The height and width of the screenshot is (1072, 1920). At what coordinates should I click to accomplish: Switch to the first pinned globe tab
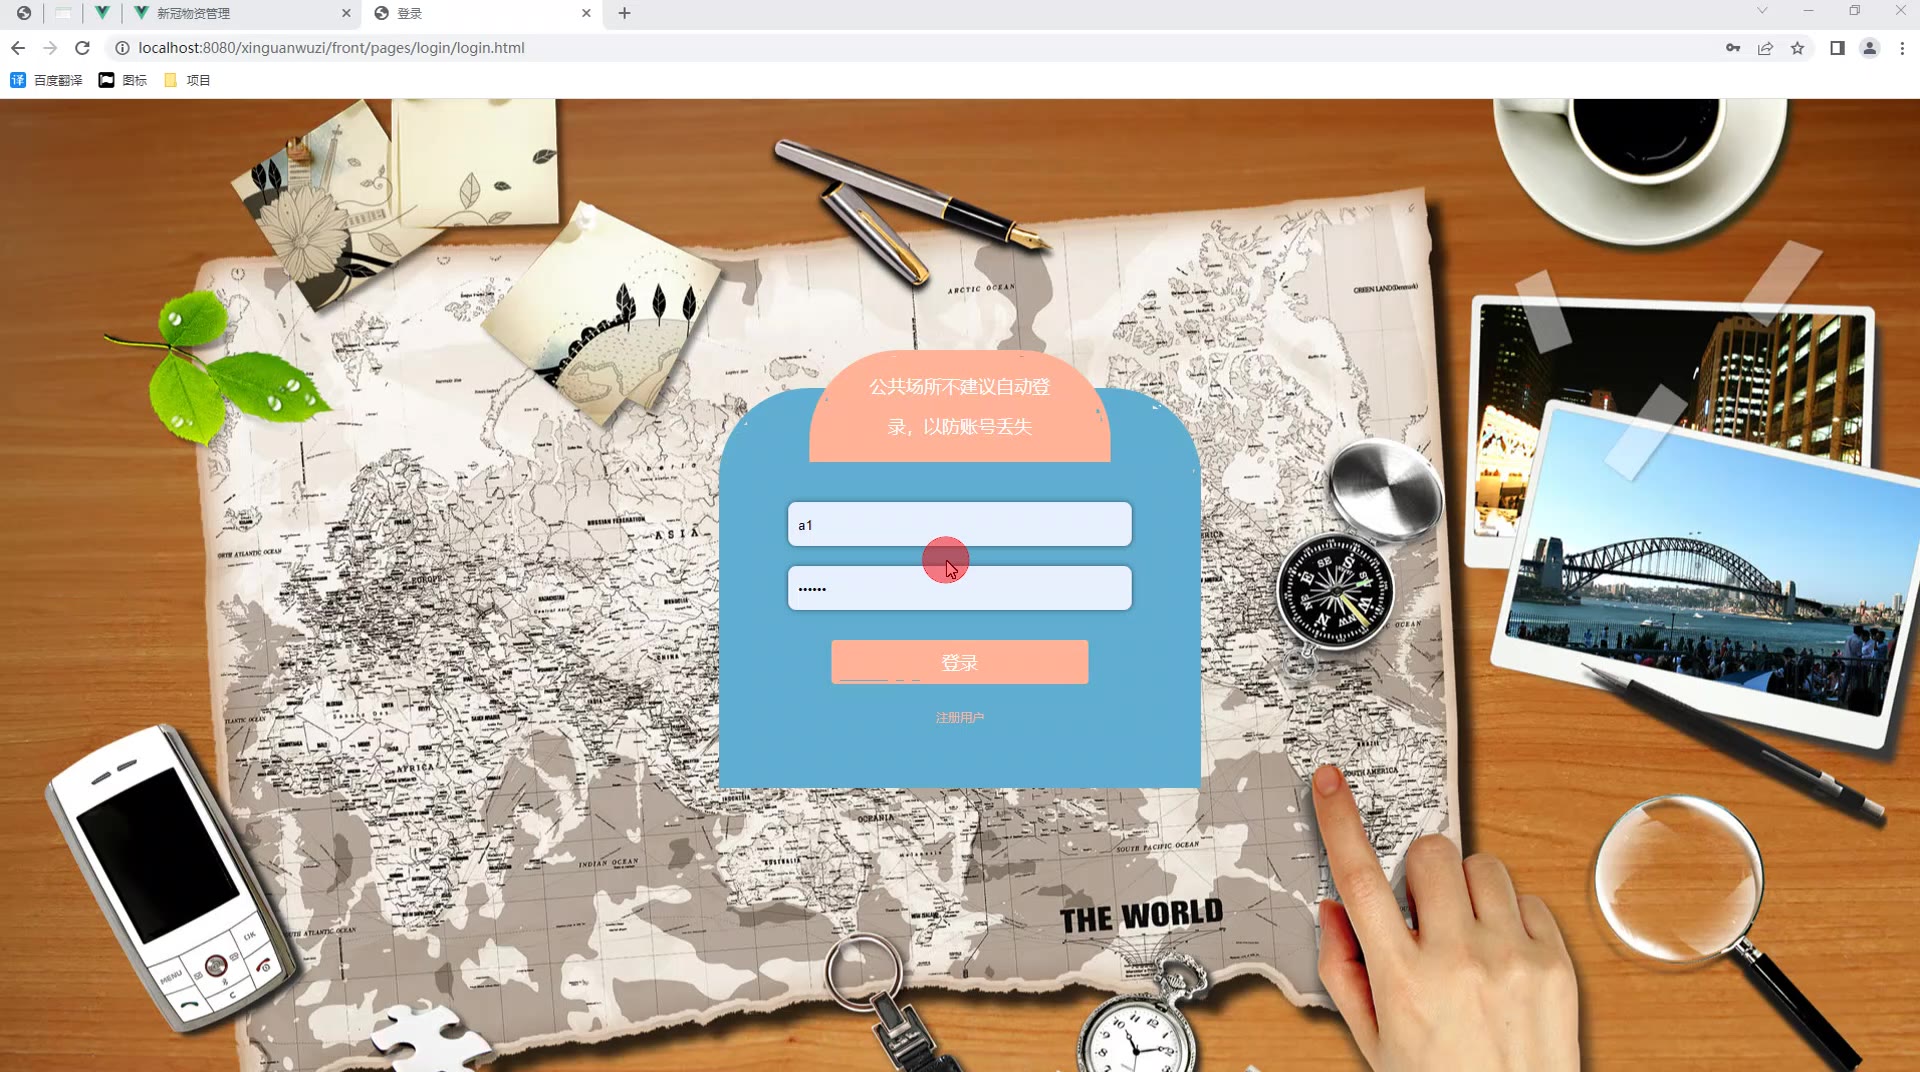24,13
